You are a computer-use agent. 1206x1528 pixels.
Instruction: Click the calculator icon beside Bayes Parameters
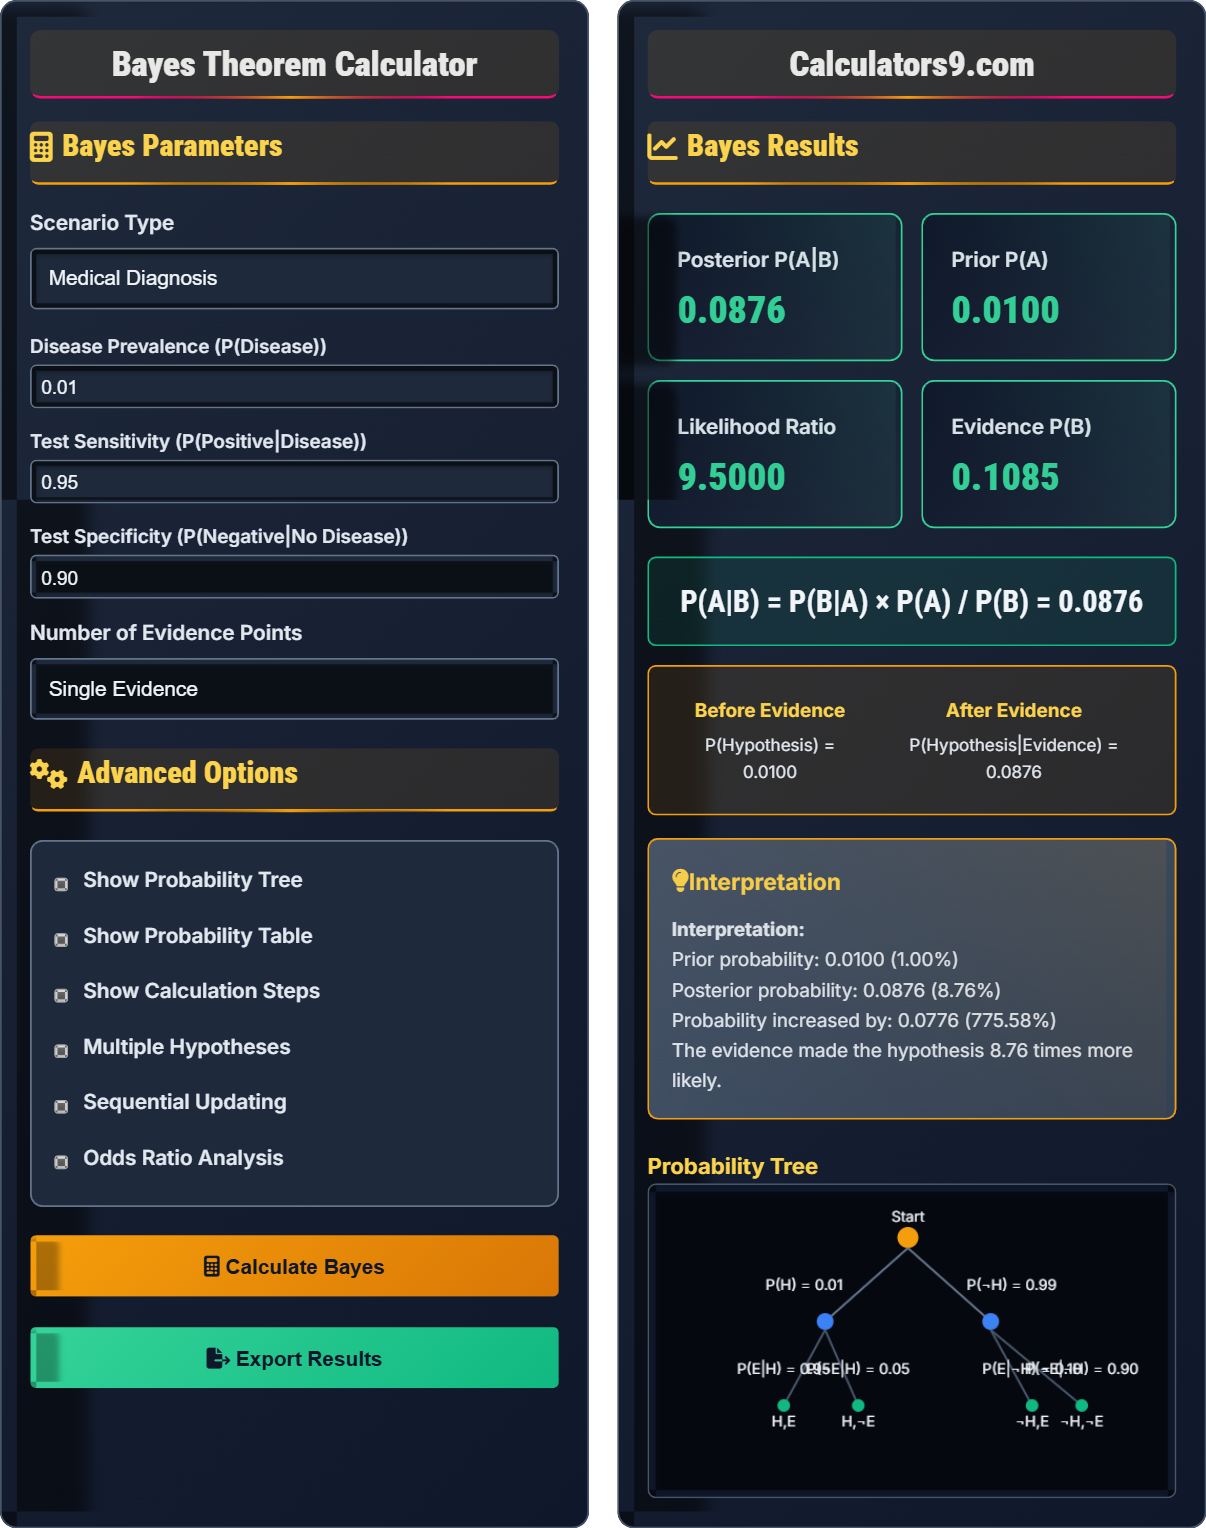coord(41,147)
